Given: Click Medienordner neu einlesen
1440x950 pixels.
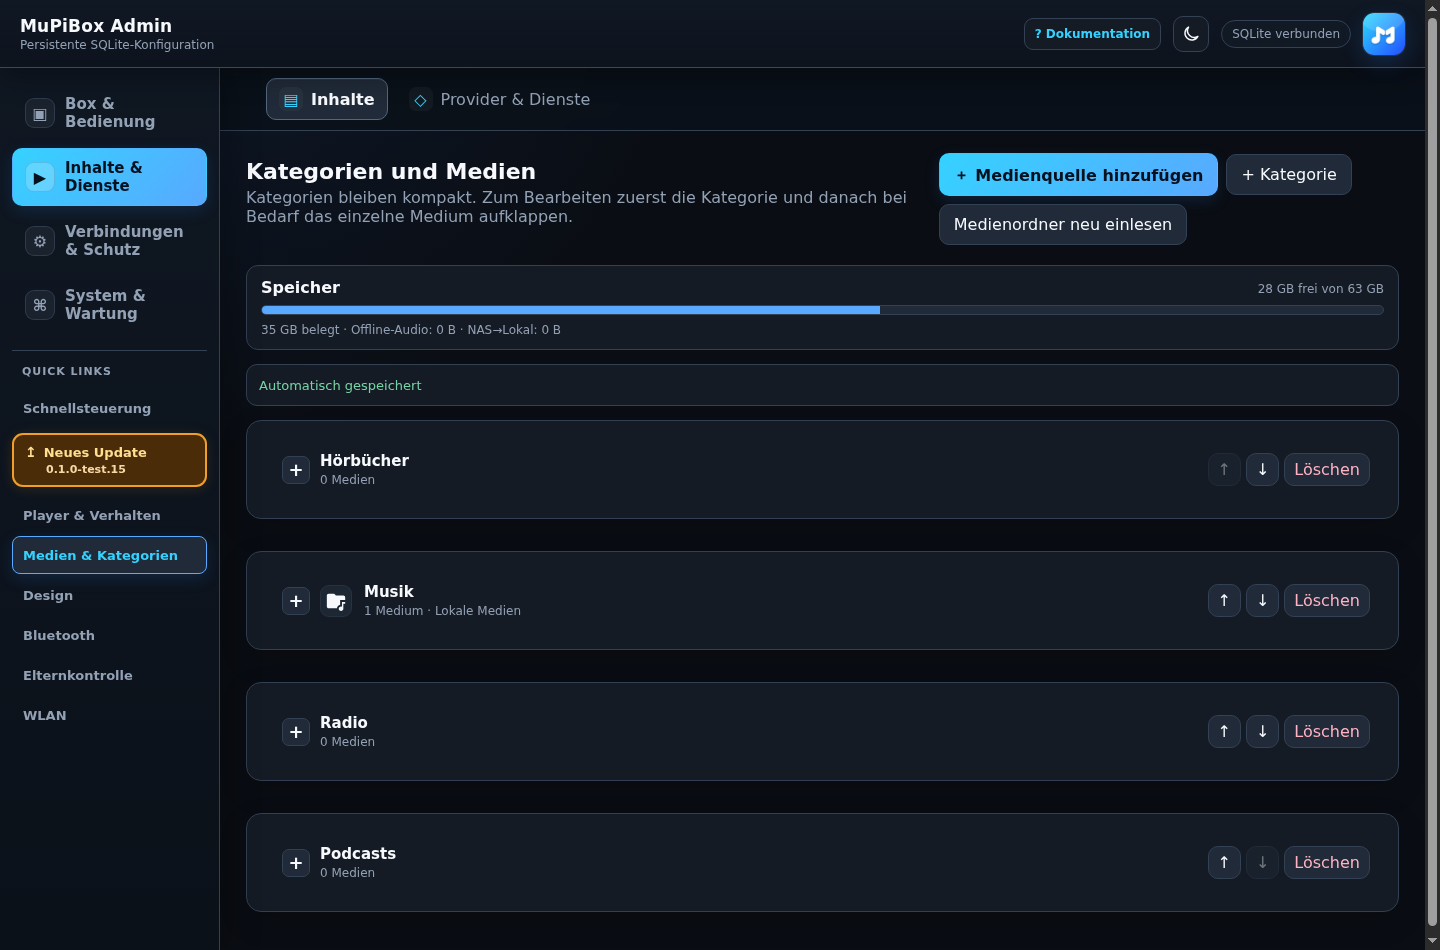Looking at the screenshot, I should point(1063,225).
